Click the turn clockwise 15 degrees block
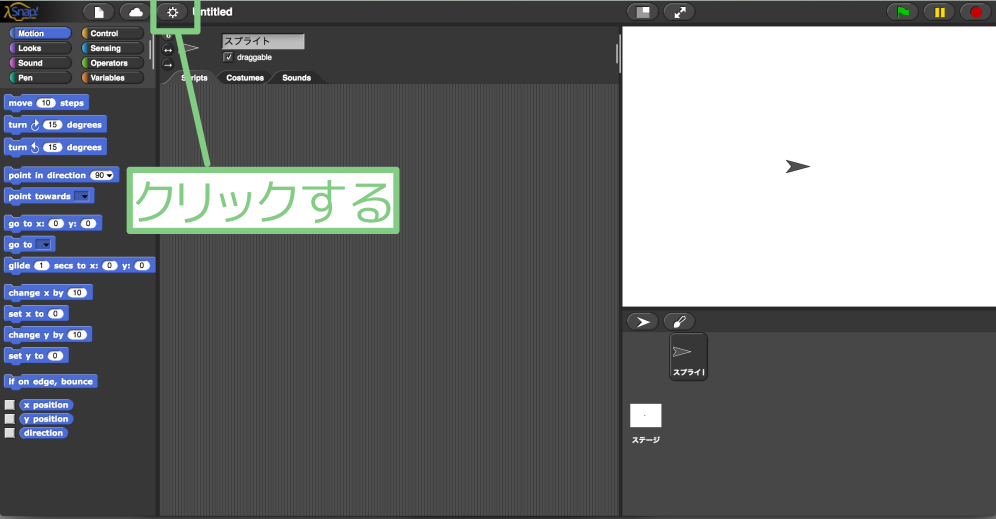 pyautogui.click(x=55, y=125)
